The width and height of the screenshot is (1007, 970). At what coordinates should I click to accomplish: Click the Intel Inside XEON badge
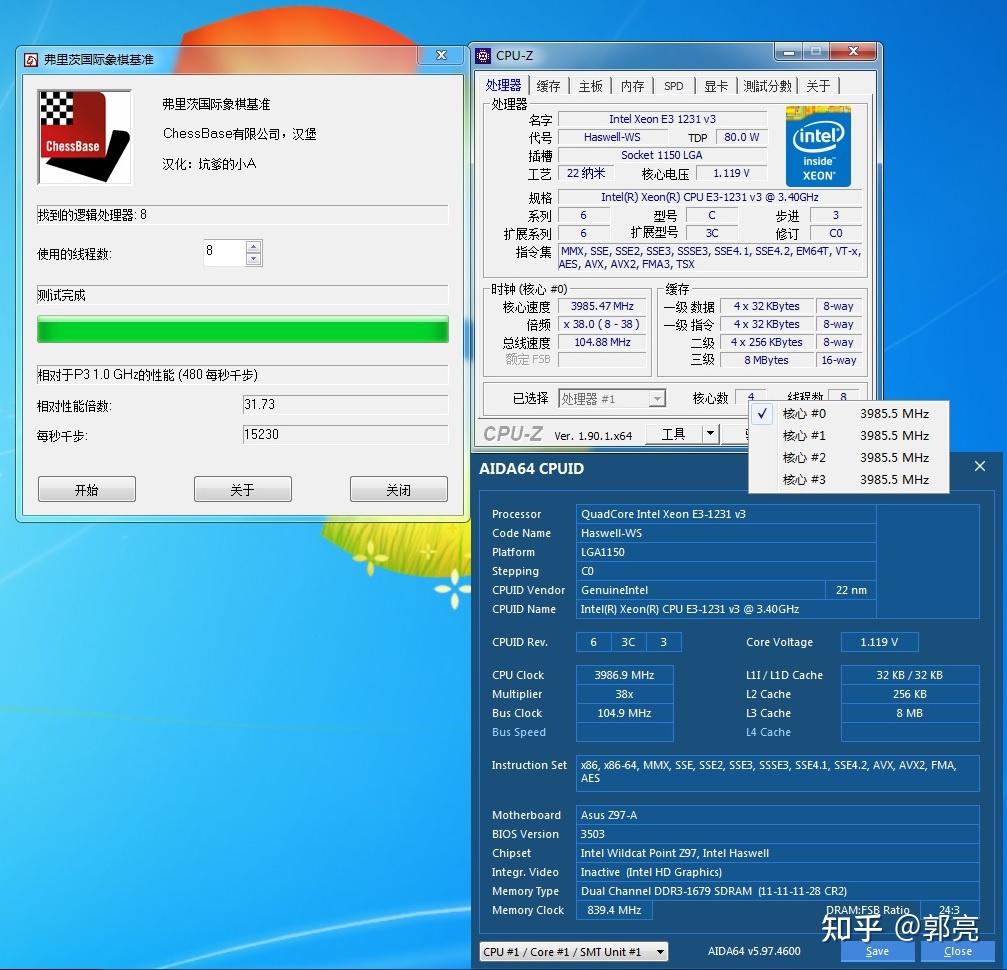pyautogui.click(x=818, y=146)
